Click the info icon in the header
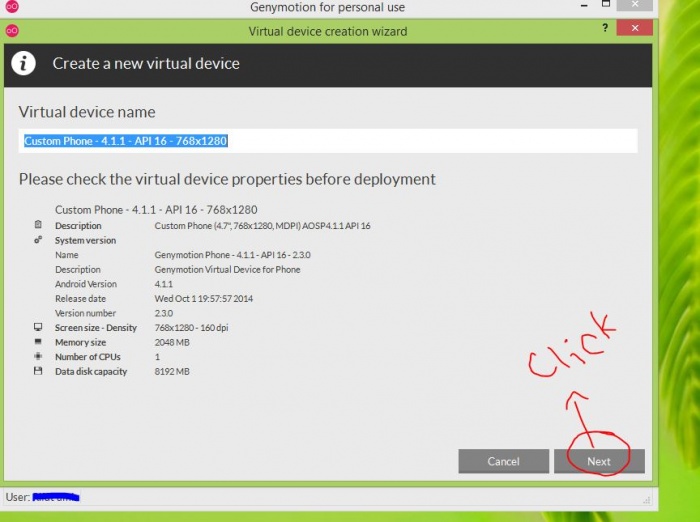700x522 pixels. click(x=23, y=63)
